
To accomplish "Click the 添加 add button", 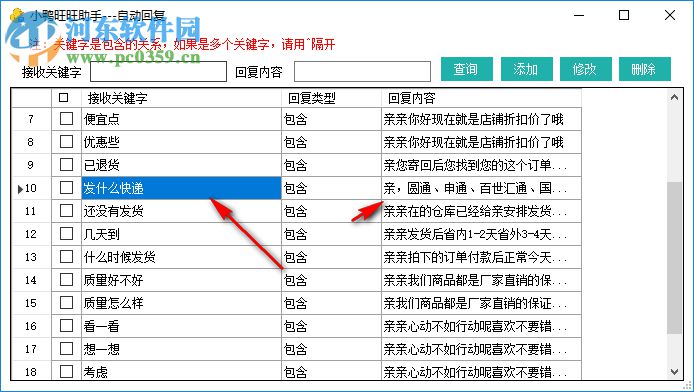I will (x=526, y=69).
